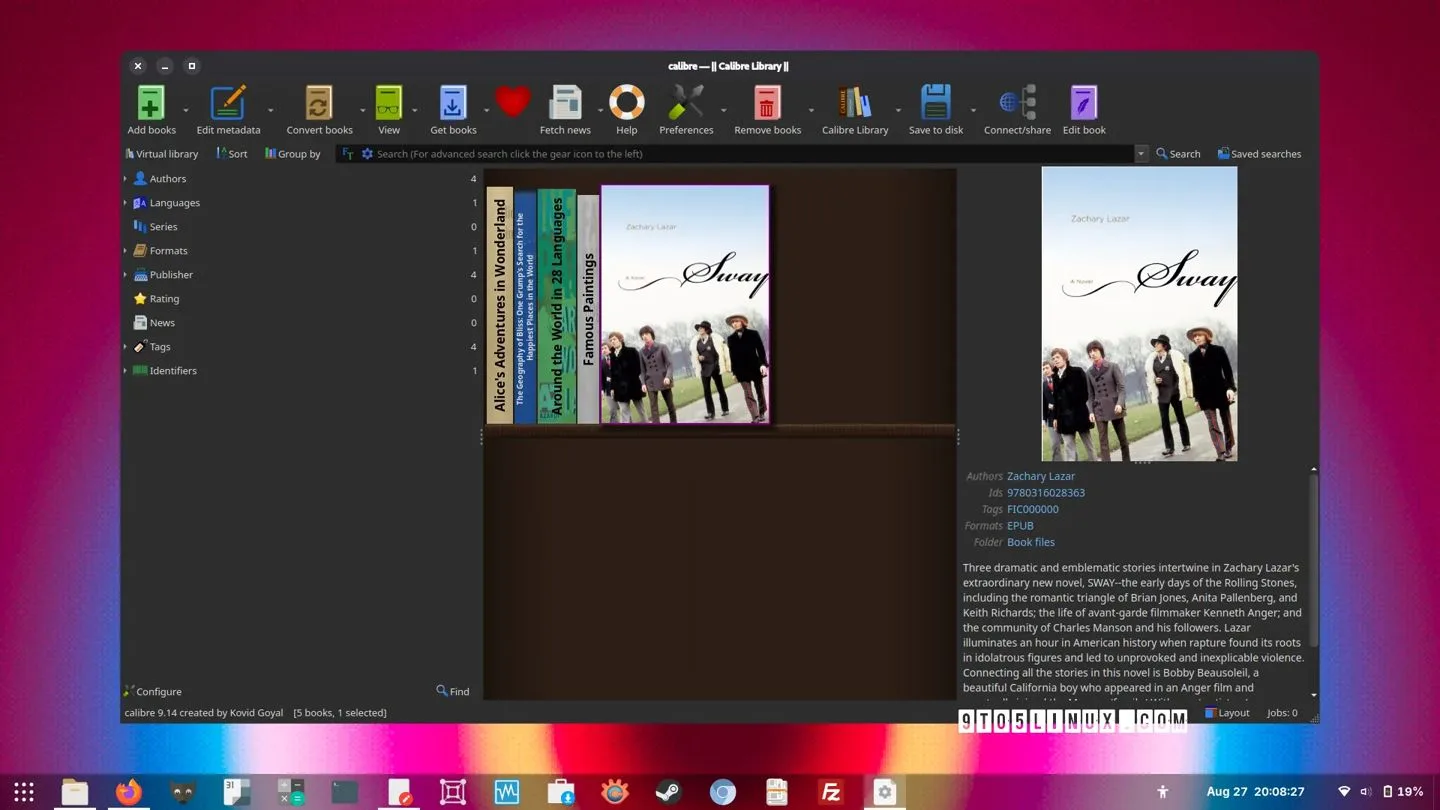Expand the Identifiers category

[125, 371]
